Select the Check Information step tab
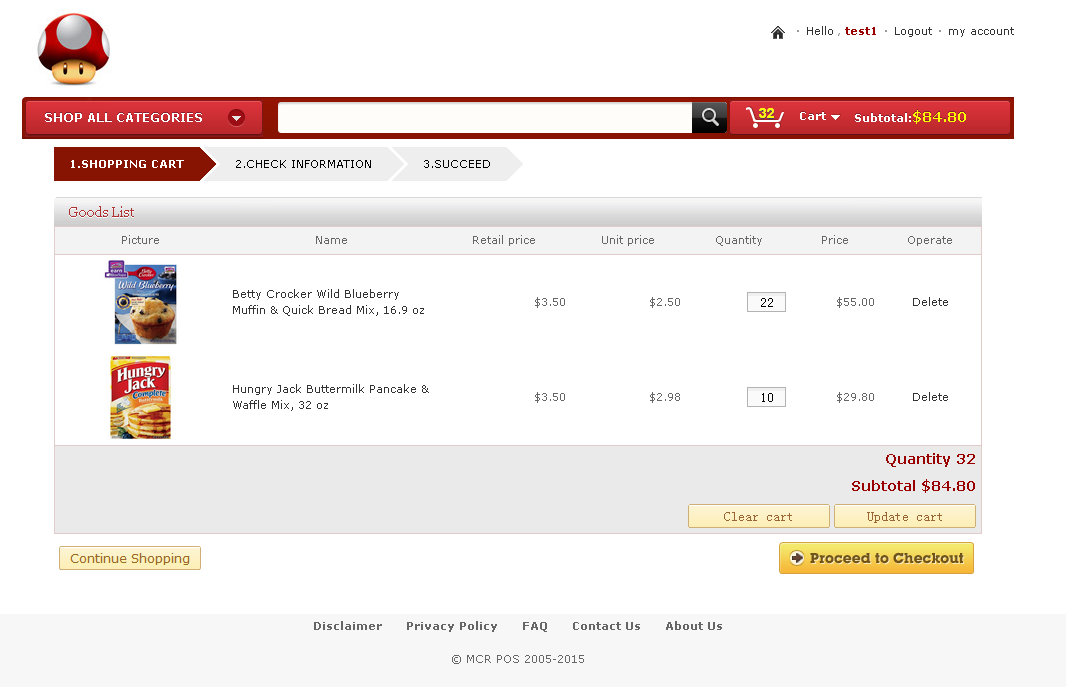This screenshot has height=687, width=1066. pos(303,164)
